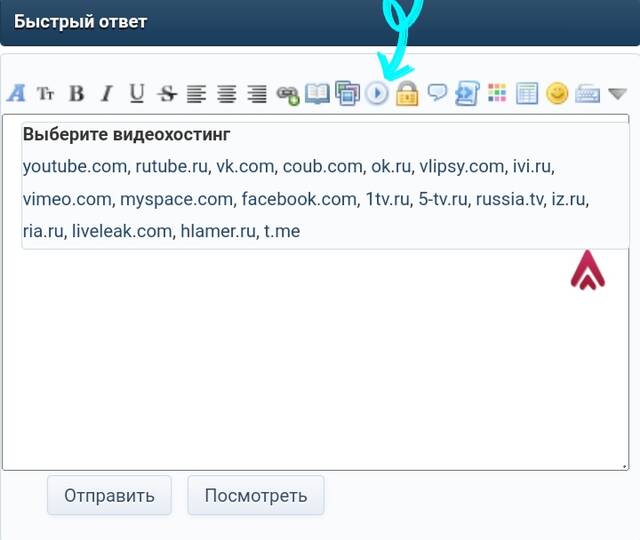Viewport: 640px width, 540px height.
Task: Click the Быстрый ответ header
Action: (80, 22)
